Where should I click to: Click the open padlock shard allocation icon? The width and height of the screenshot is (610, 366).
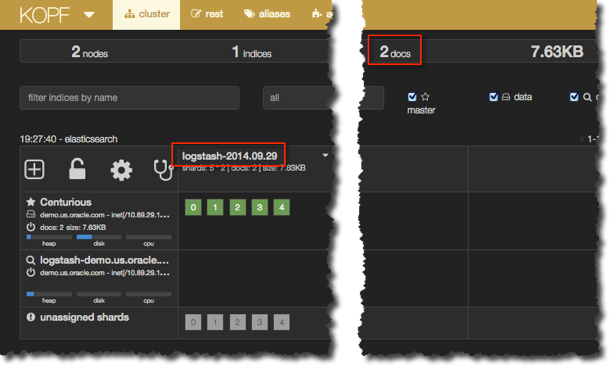(77, 169)
